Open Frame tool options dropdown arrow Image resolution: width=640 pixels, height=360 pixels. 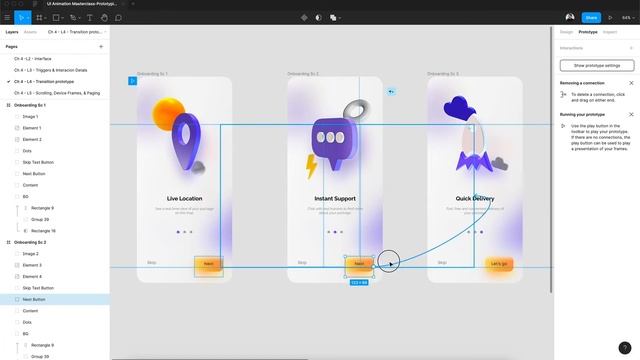coord(45,18)
